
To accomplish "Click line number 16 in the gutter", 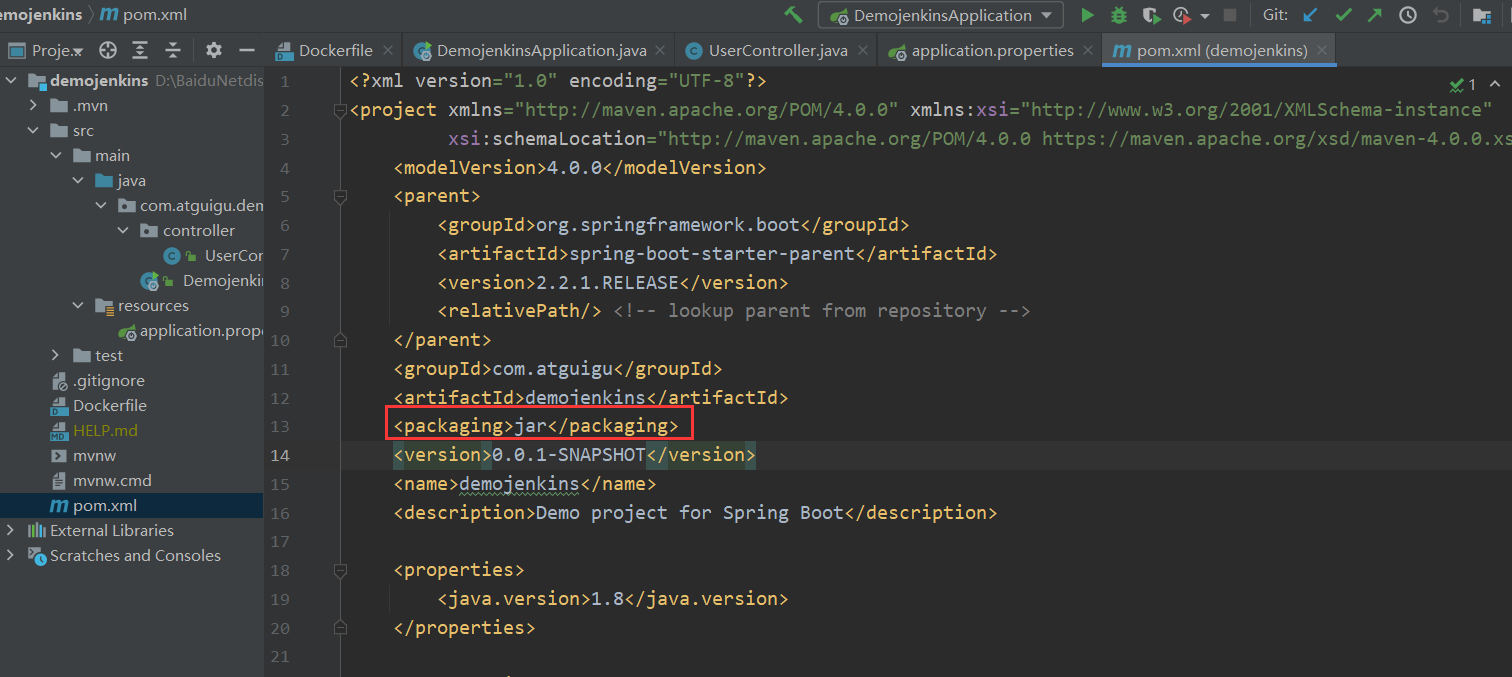I will (x=280, y=513).
